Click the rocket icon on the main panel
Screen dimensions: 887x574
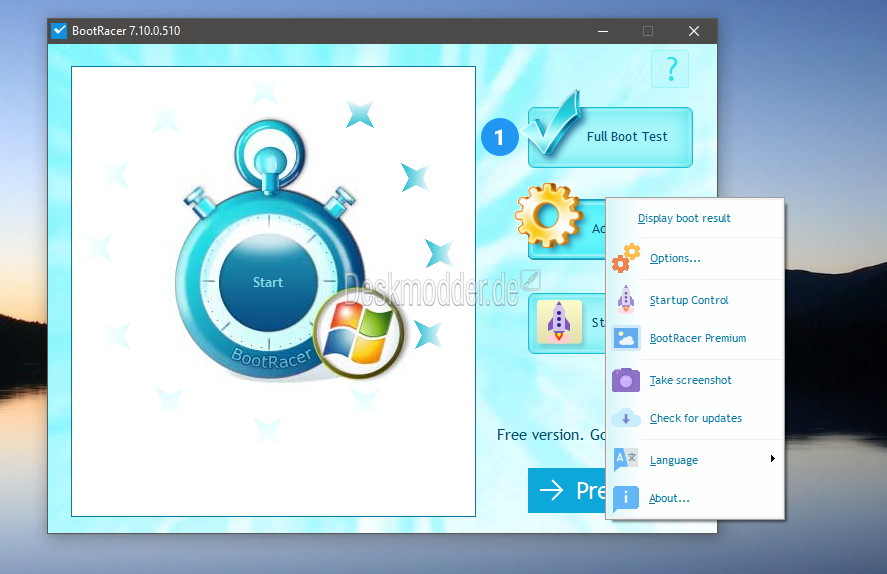coord(559,322)
